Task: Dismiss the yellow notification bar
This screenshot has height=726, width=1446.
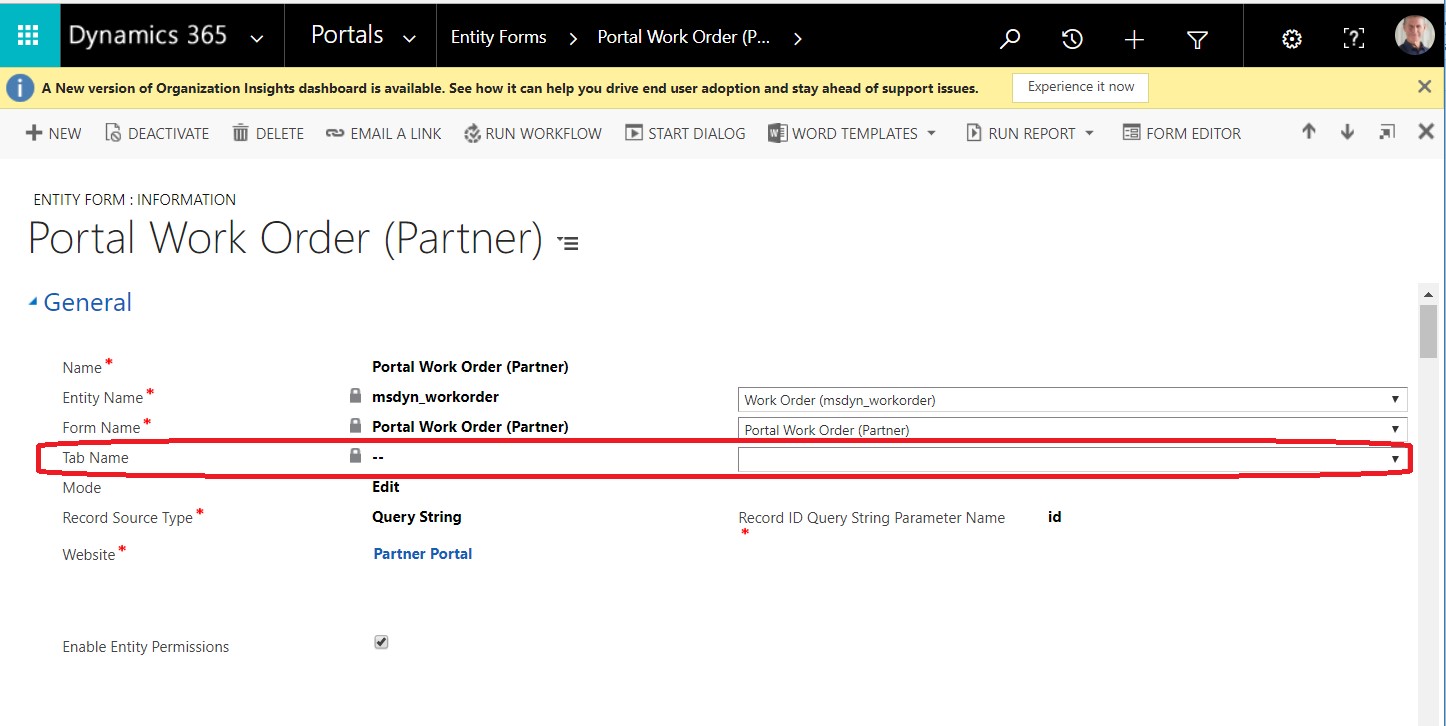Action: tap(1425, 87)
